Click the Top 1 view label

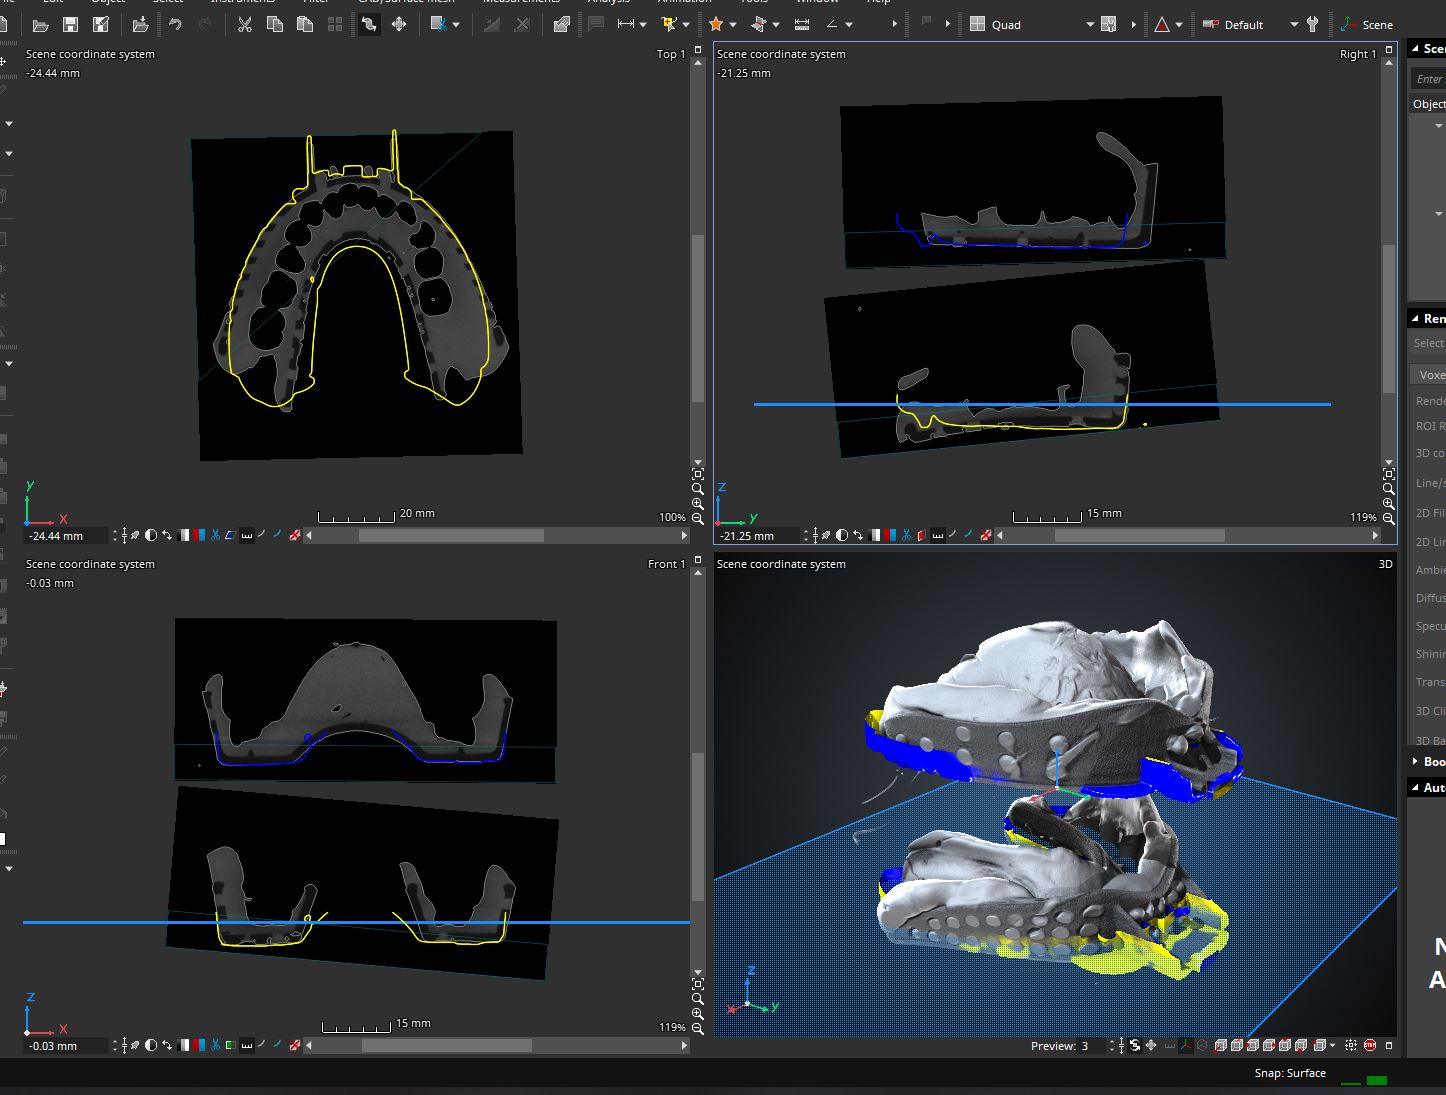tap(671, 54)
